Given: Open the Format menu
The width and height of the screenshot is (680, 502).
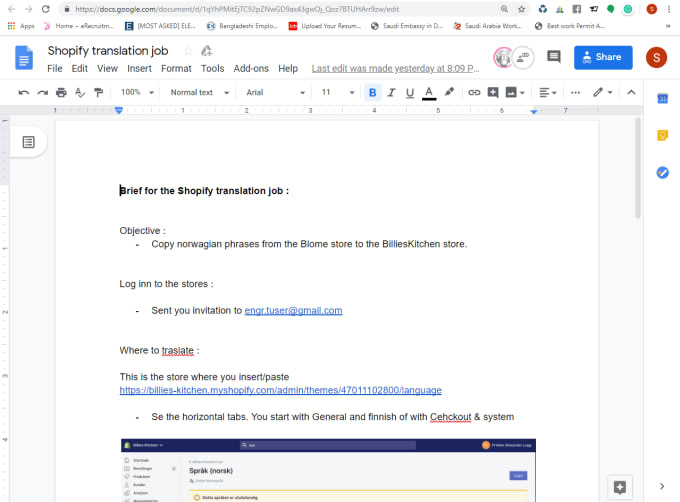Looking at the screenshot, I should tap(176, 68).
